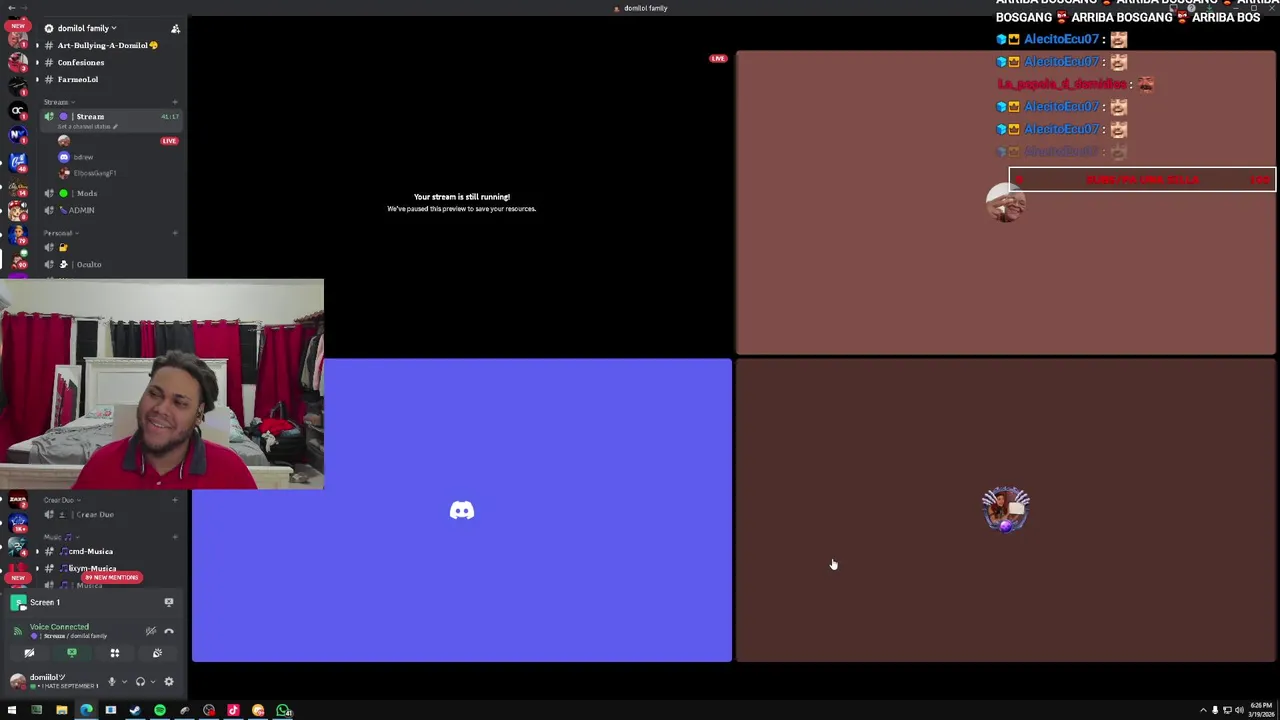The height and width of the screenshot is (720, 1280).
Task: Add a channel to Music category
Action: 175,537
